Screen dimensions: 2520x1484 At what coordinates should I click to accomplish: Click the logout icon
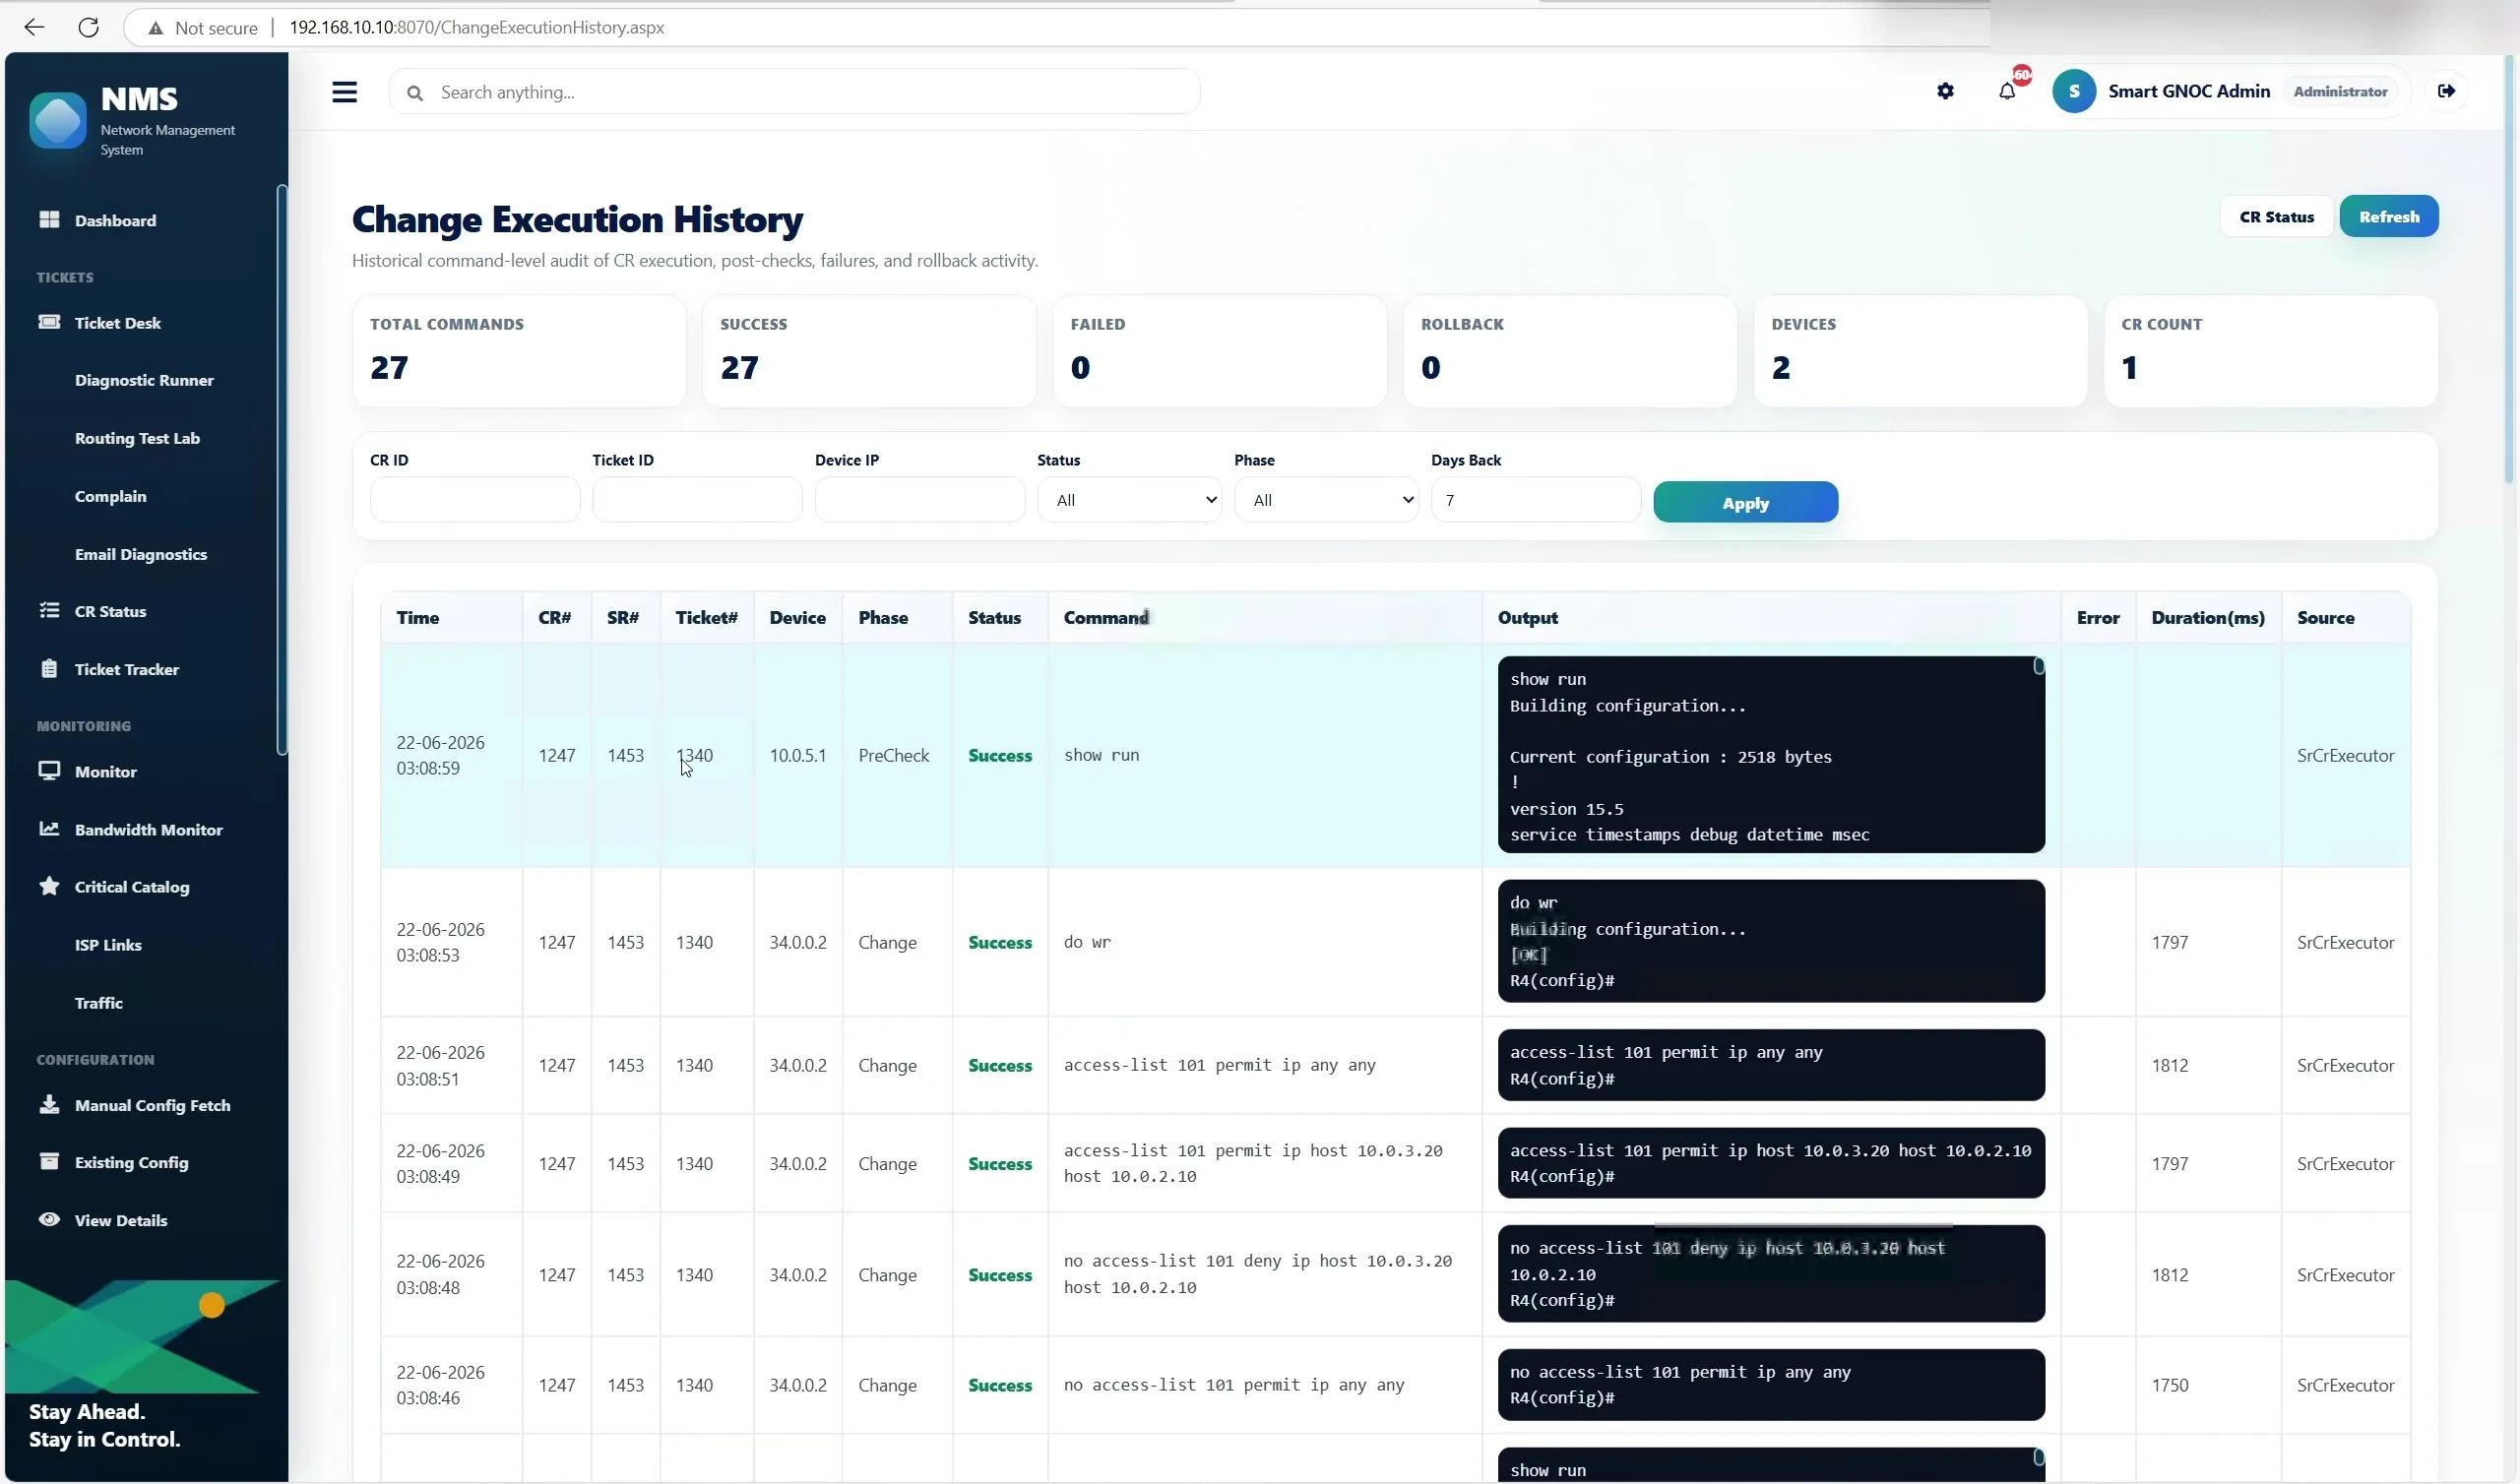point(2446,91)
